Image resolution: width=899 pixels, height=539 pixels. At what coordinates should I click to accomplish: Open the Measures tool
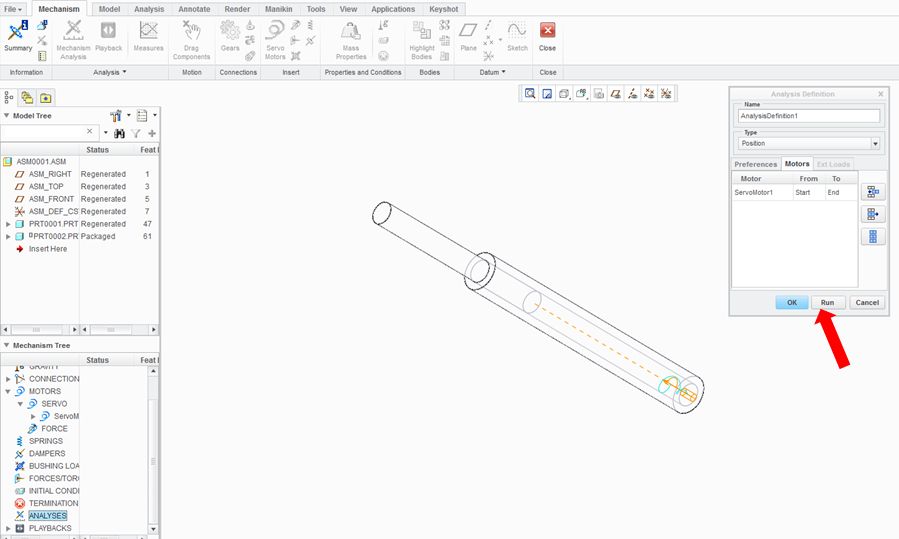click(148, 36)
